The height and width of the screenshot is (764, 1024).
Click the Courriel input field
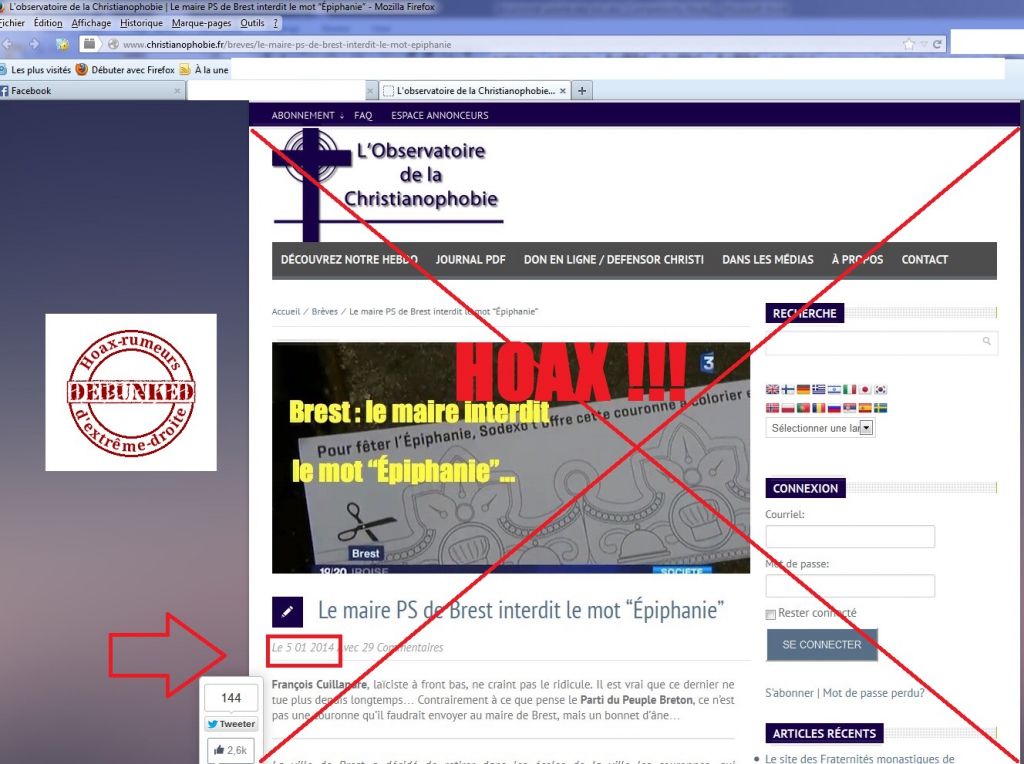[x=850, y=537]
